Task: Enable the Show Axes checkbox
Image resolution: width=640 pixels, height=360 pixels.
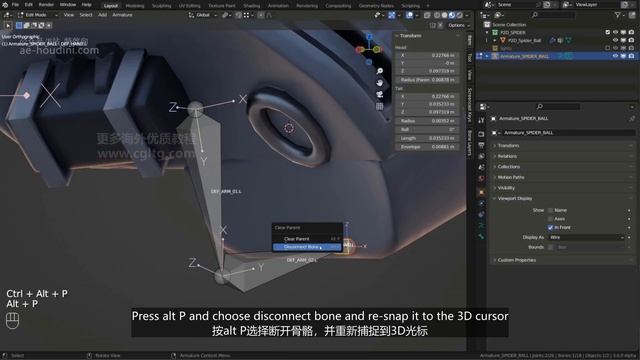Action: tap(551, 219)
